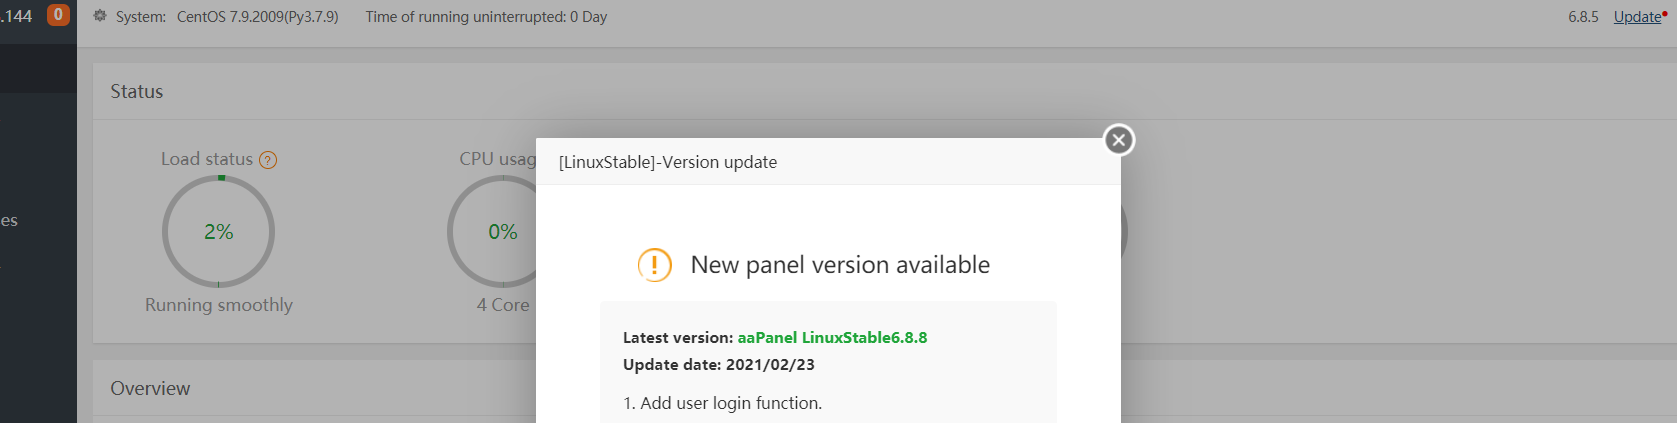Click the Add user login function changelog entry
Viewport: 1677px width, 423px height.
(722, 403)
